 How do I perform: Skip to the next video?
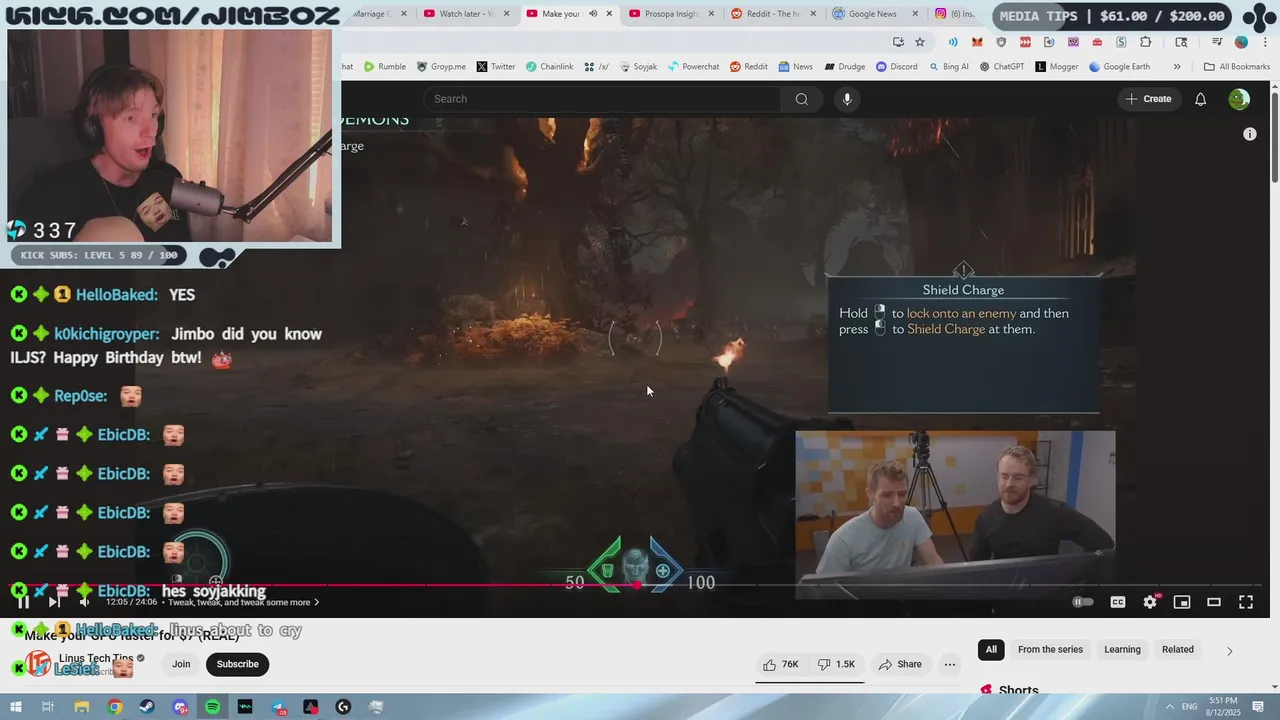(x=54, y=601)
